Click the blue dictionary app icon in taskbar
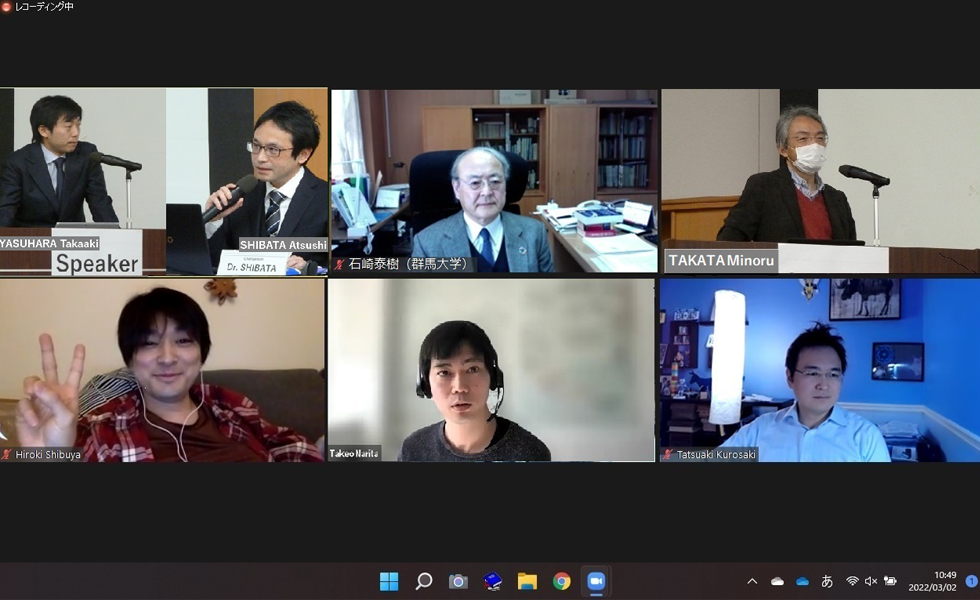980x600 pixels. tap(493, 581)
